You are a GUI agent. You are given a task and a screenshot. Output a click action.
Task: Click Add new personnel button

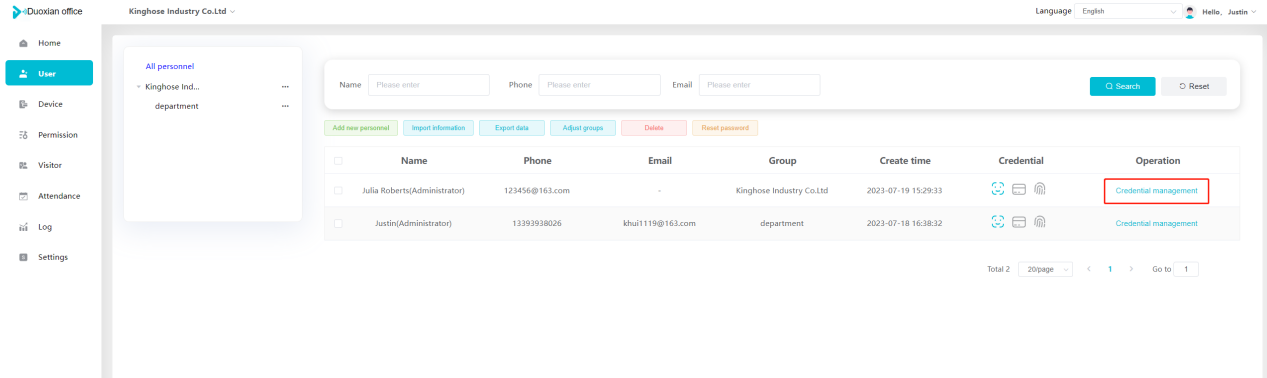point(361,128)
